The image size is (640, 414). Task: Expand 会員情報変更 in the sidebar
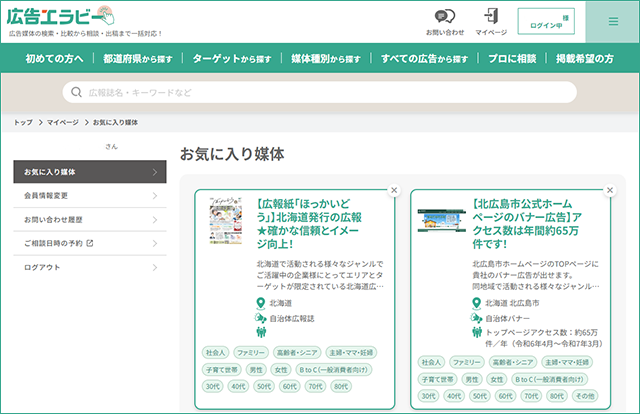click(90, 195)
